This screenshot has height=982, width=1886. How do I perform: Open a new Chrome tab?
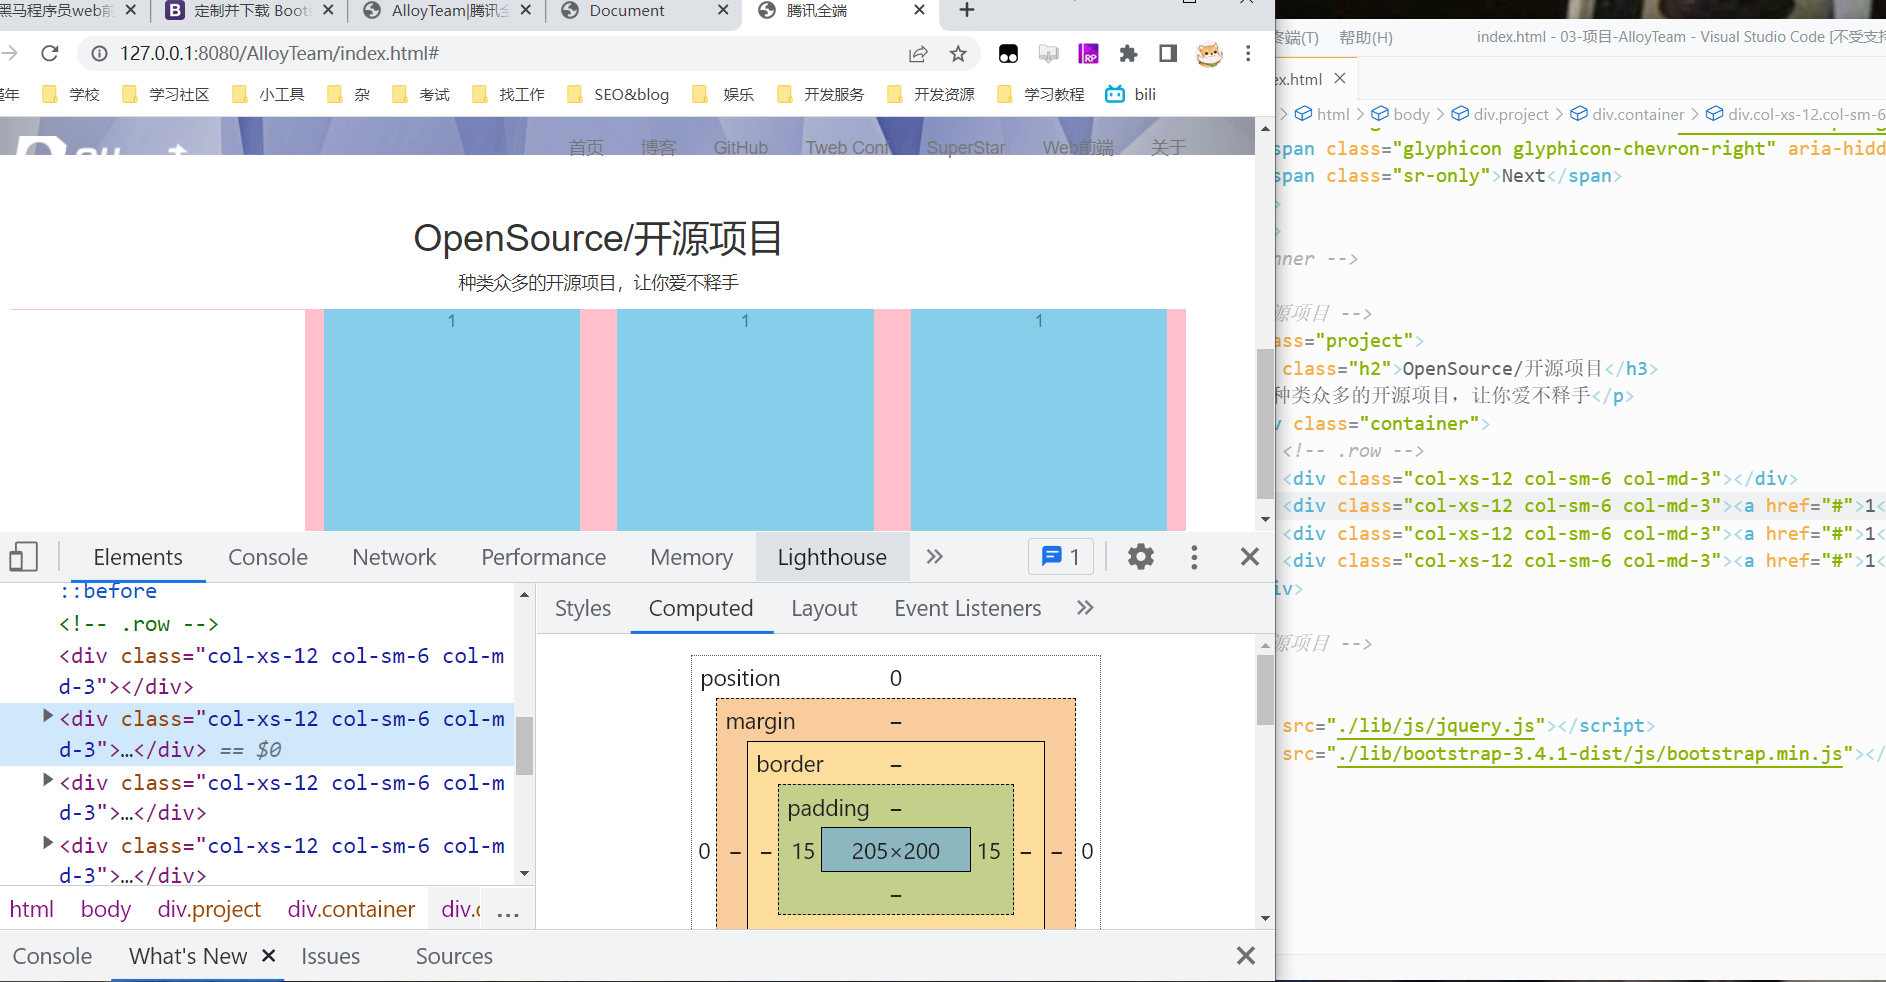tap(966, 11)
